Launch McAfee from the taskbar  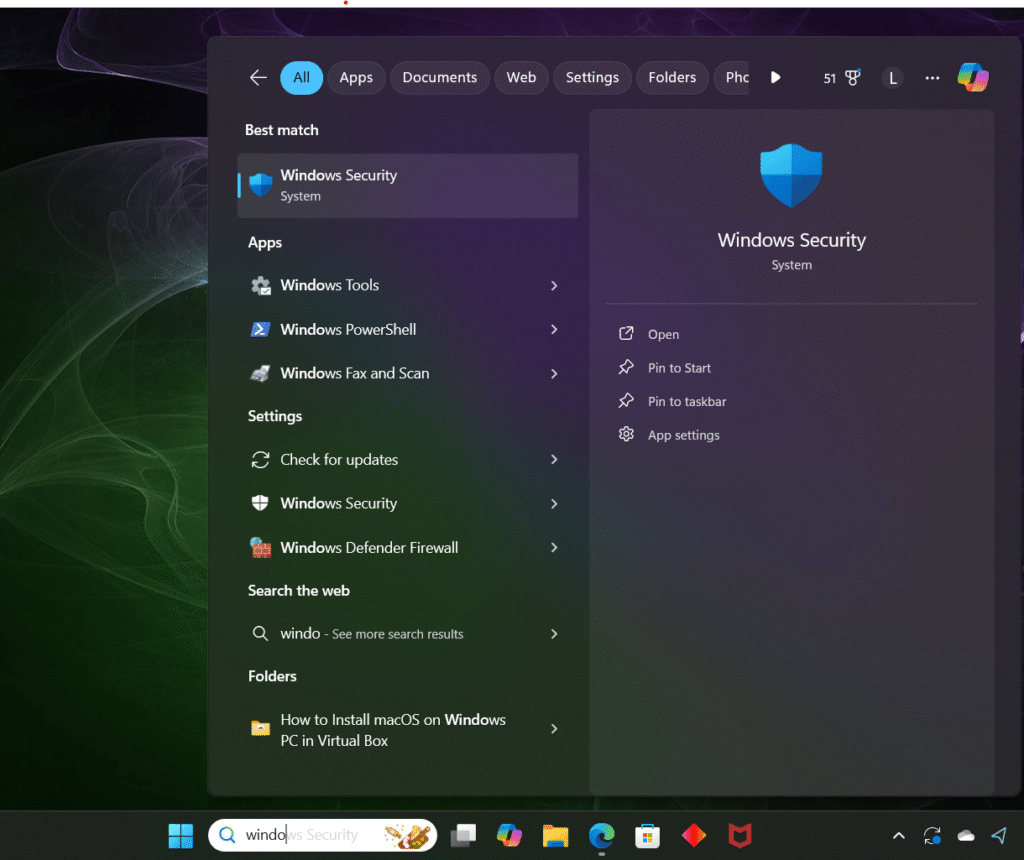coord(739,835)
